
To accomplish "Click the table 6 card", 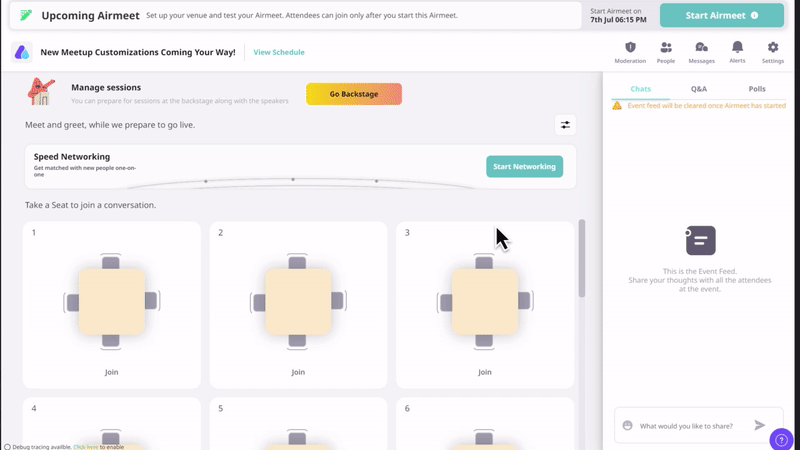I will [485, 424].
